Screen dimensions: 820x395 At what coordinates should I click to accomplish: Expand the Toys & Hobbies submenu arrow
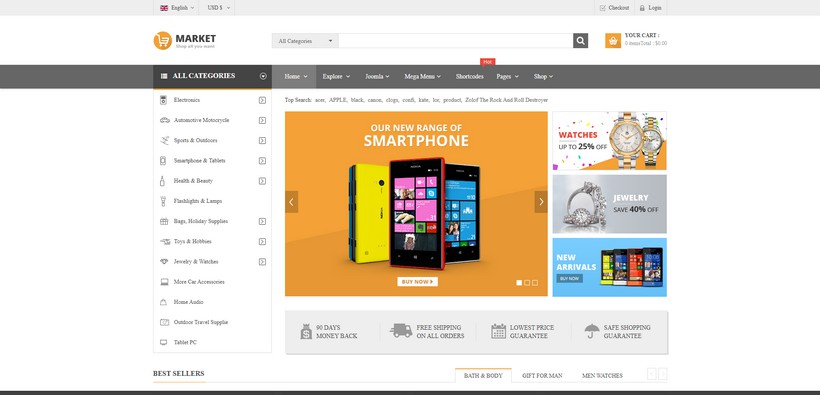(x=263, y=242)
